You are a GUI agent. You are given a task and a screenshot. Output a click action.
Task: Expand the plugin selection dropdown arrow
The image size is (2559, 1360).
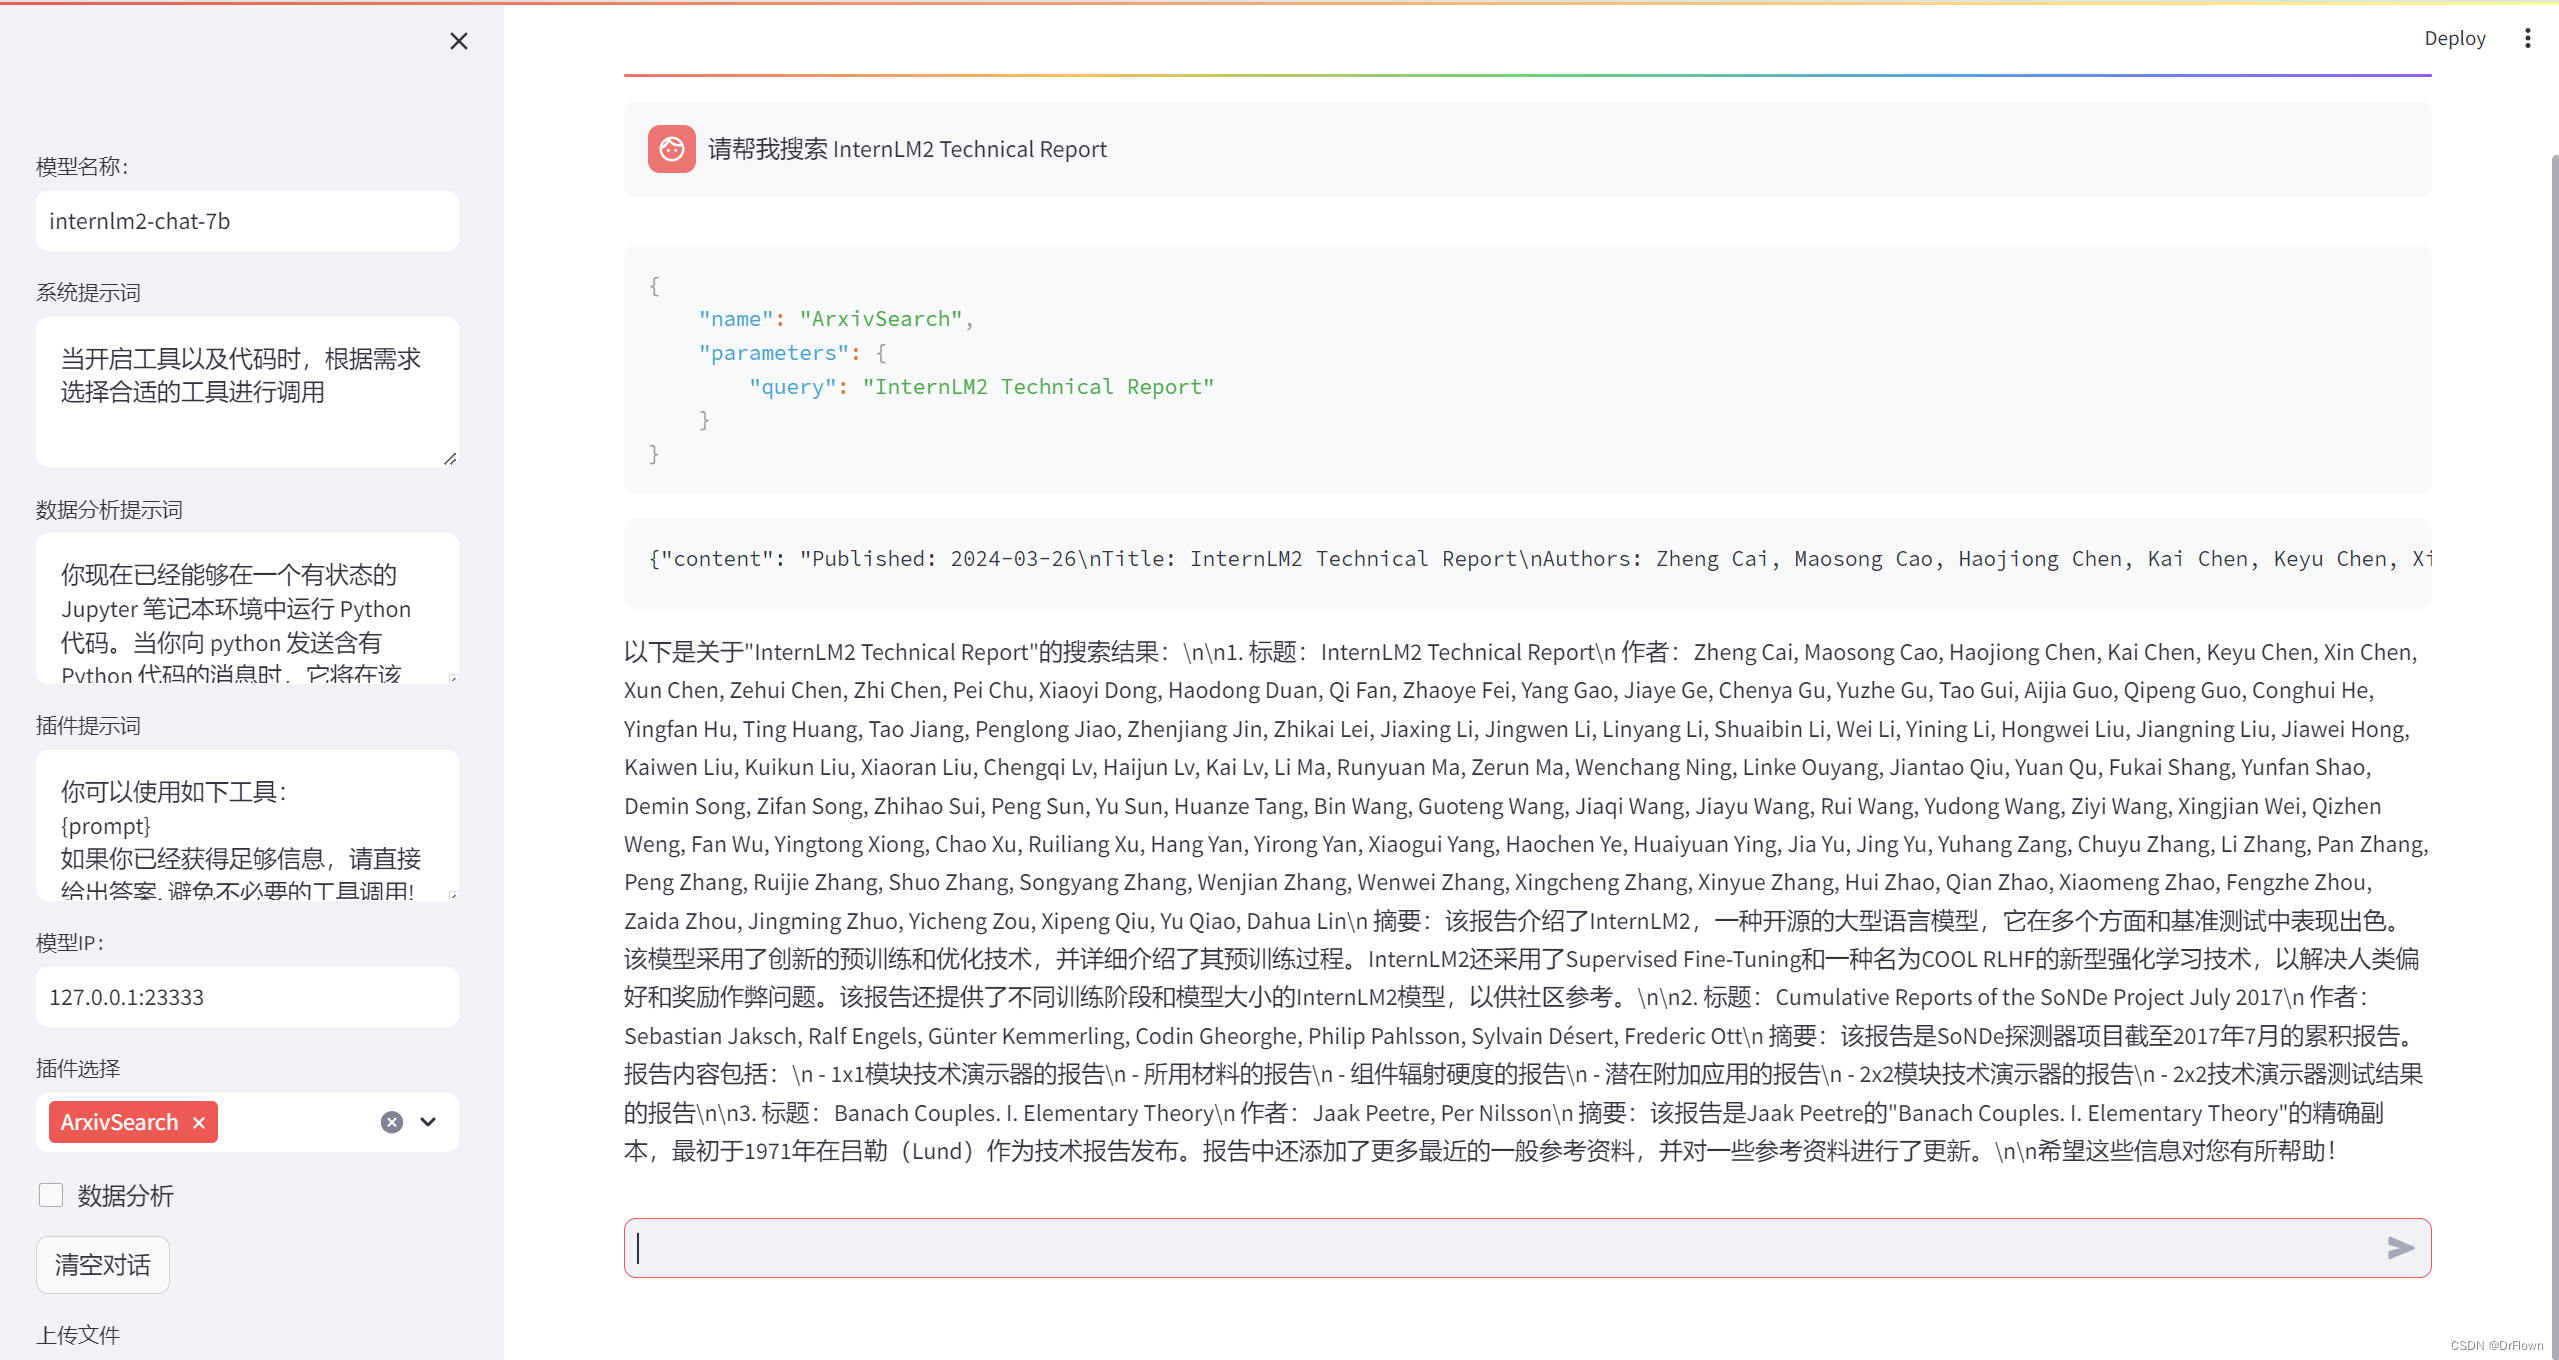428,1122
